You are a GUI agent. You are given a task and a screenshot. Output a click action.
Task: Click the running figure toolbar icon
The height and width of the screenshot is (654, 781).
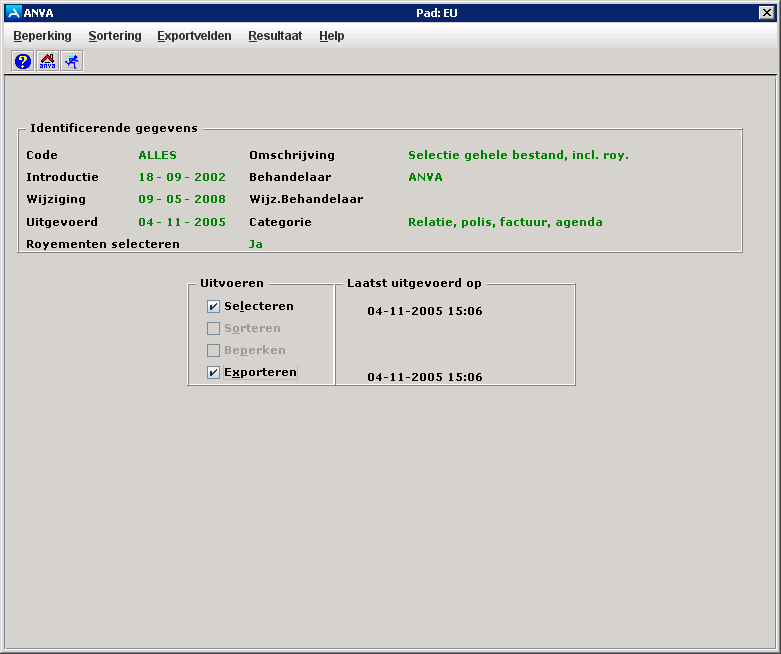tap(72, 61)
